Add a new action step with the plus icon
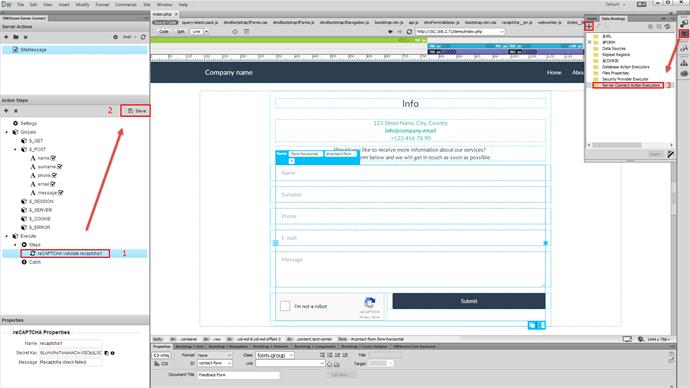The width and height of the screenshot is (690, 388). (x=6, y=111)
